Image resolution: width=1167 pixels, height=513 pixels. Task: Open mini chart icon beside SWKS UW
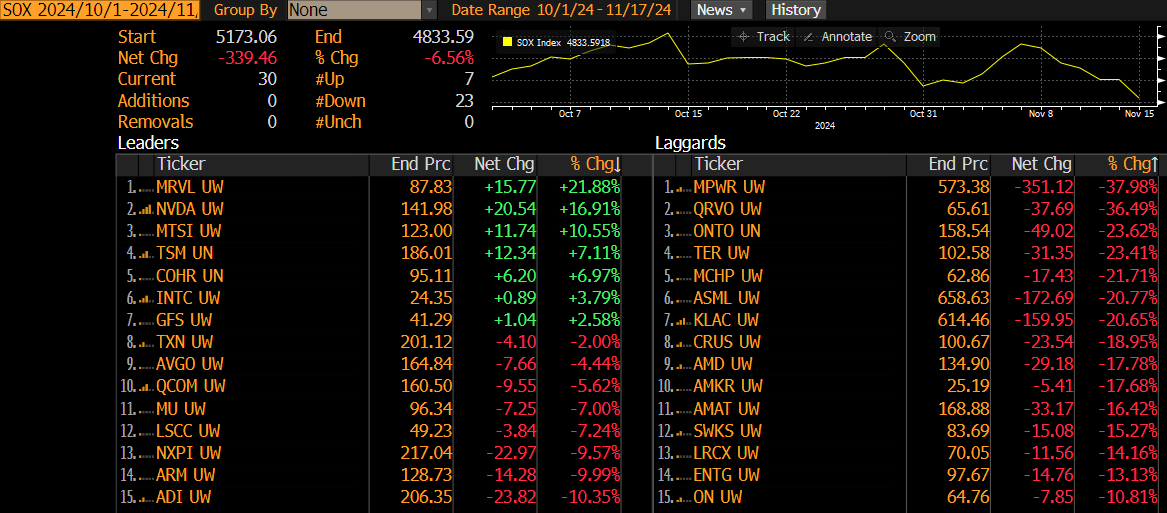coord(682,432)
